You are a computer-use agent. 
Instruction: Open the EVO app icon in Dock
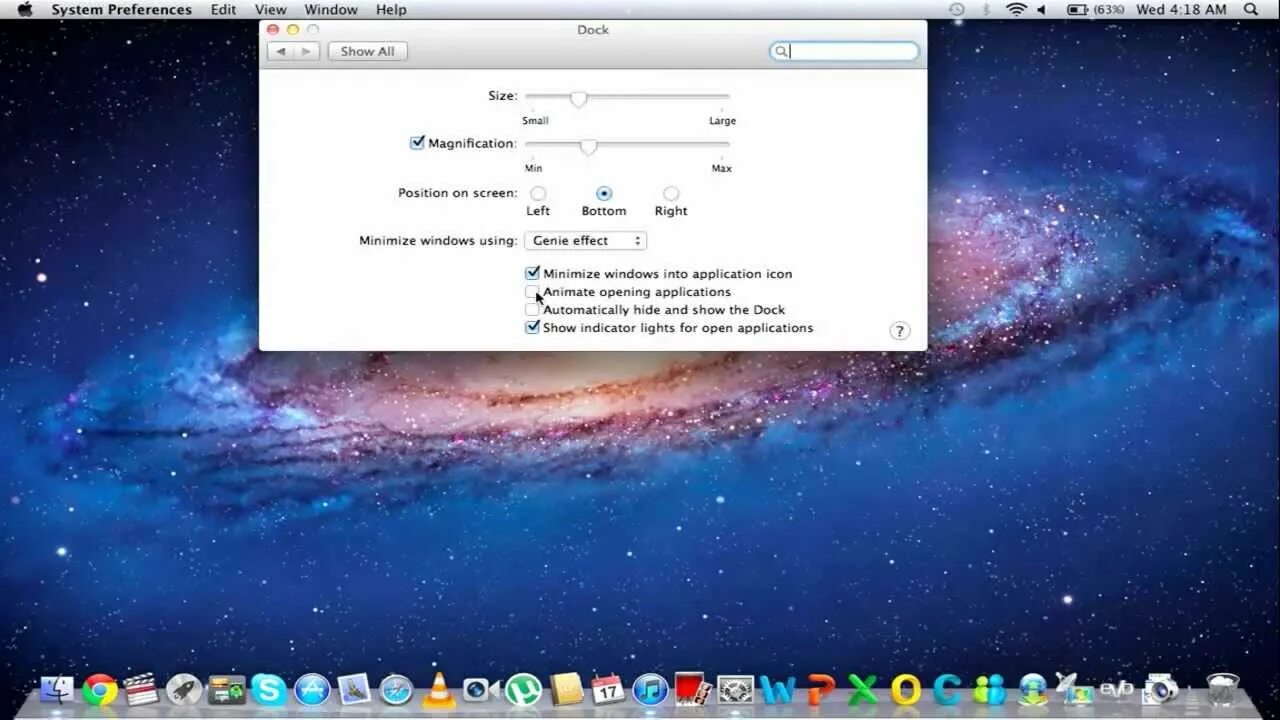pyautogui.click(x=1116, y=690)
